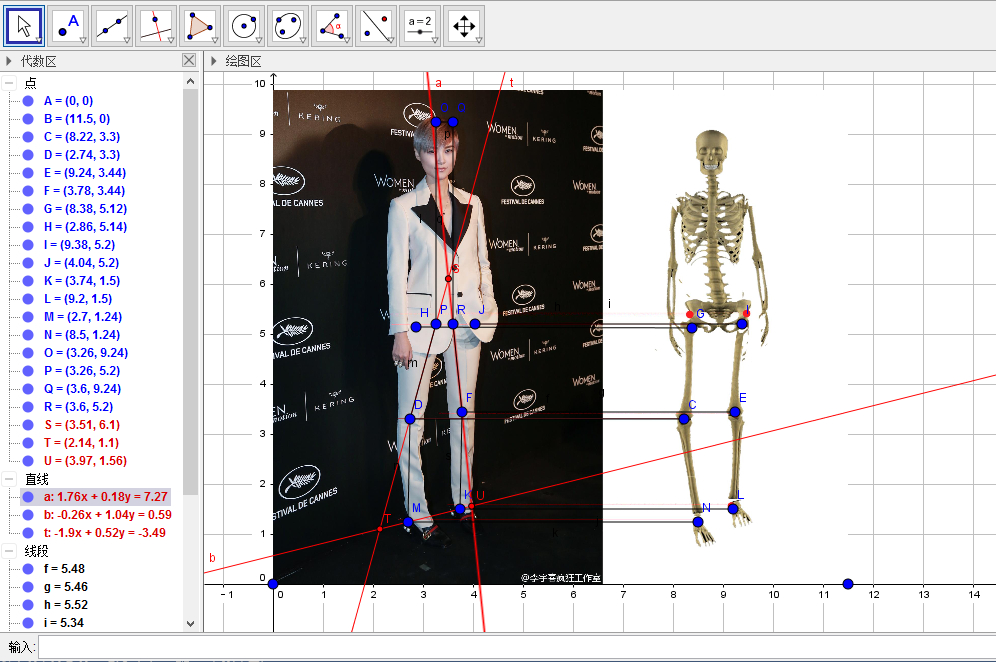
Task: Toggle visibility of line a equation
Action: tap(28, 497)
